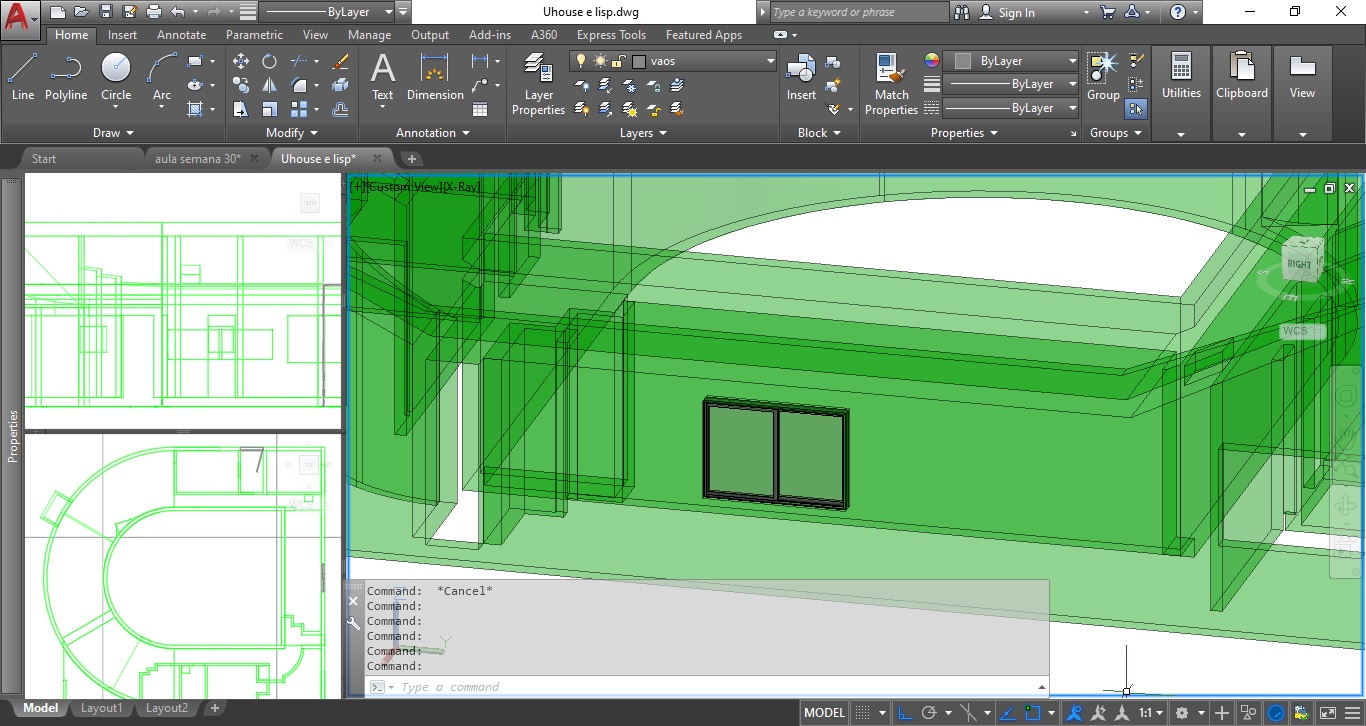Click the Stretch tool icon

pyautogui.click(x=241, y=109)
